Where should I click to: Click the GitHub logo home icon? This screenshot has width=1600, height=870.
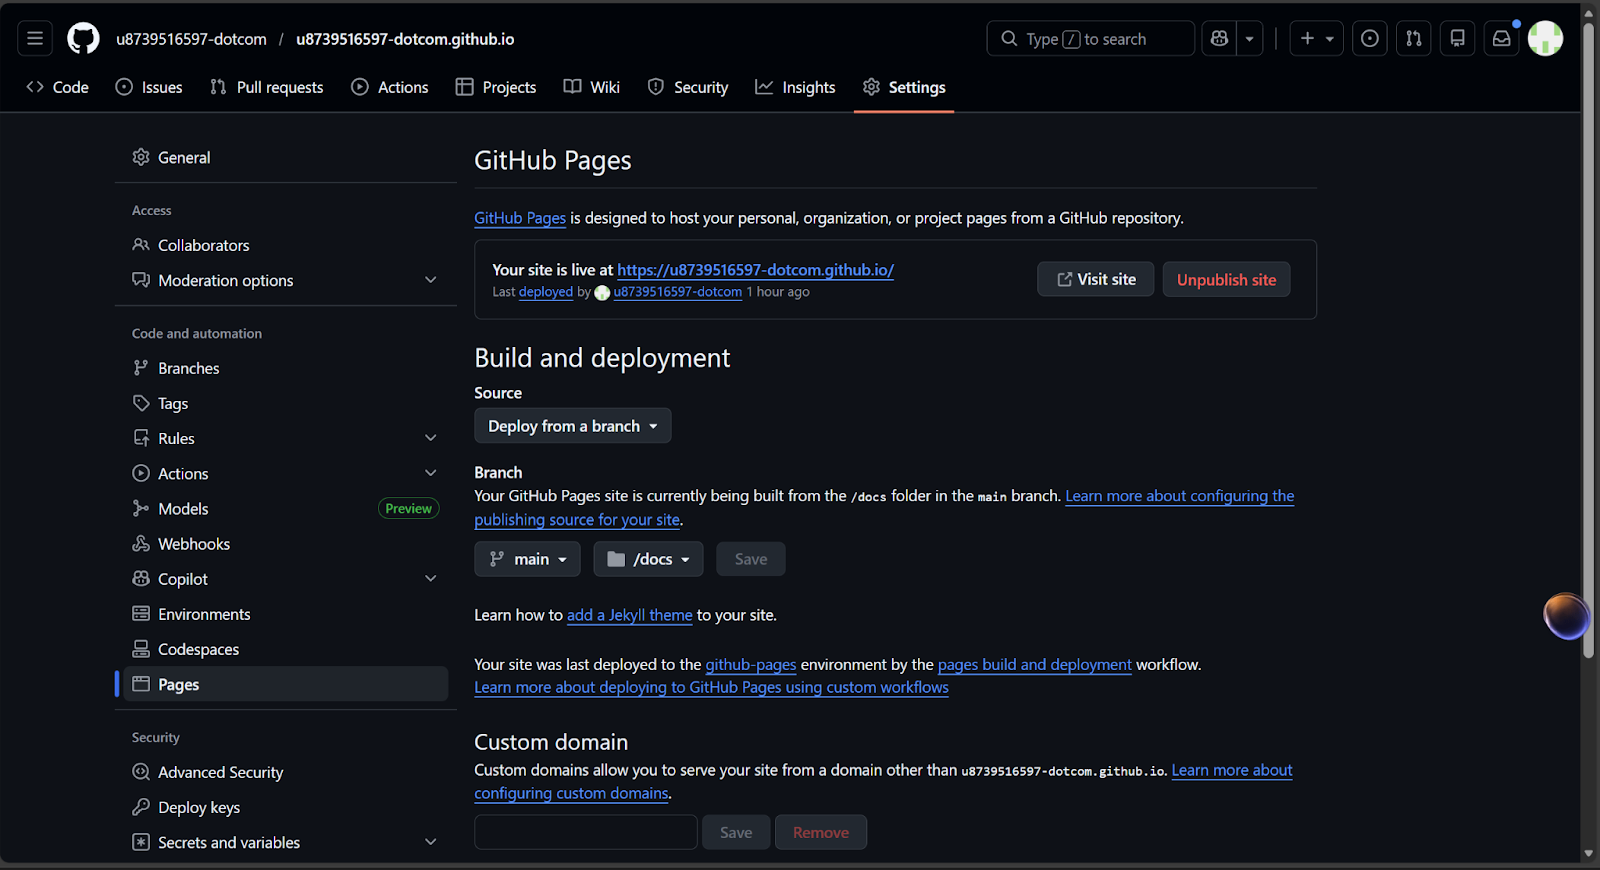(x=83, y=39)
